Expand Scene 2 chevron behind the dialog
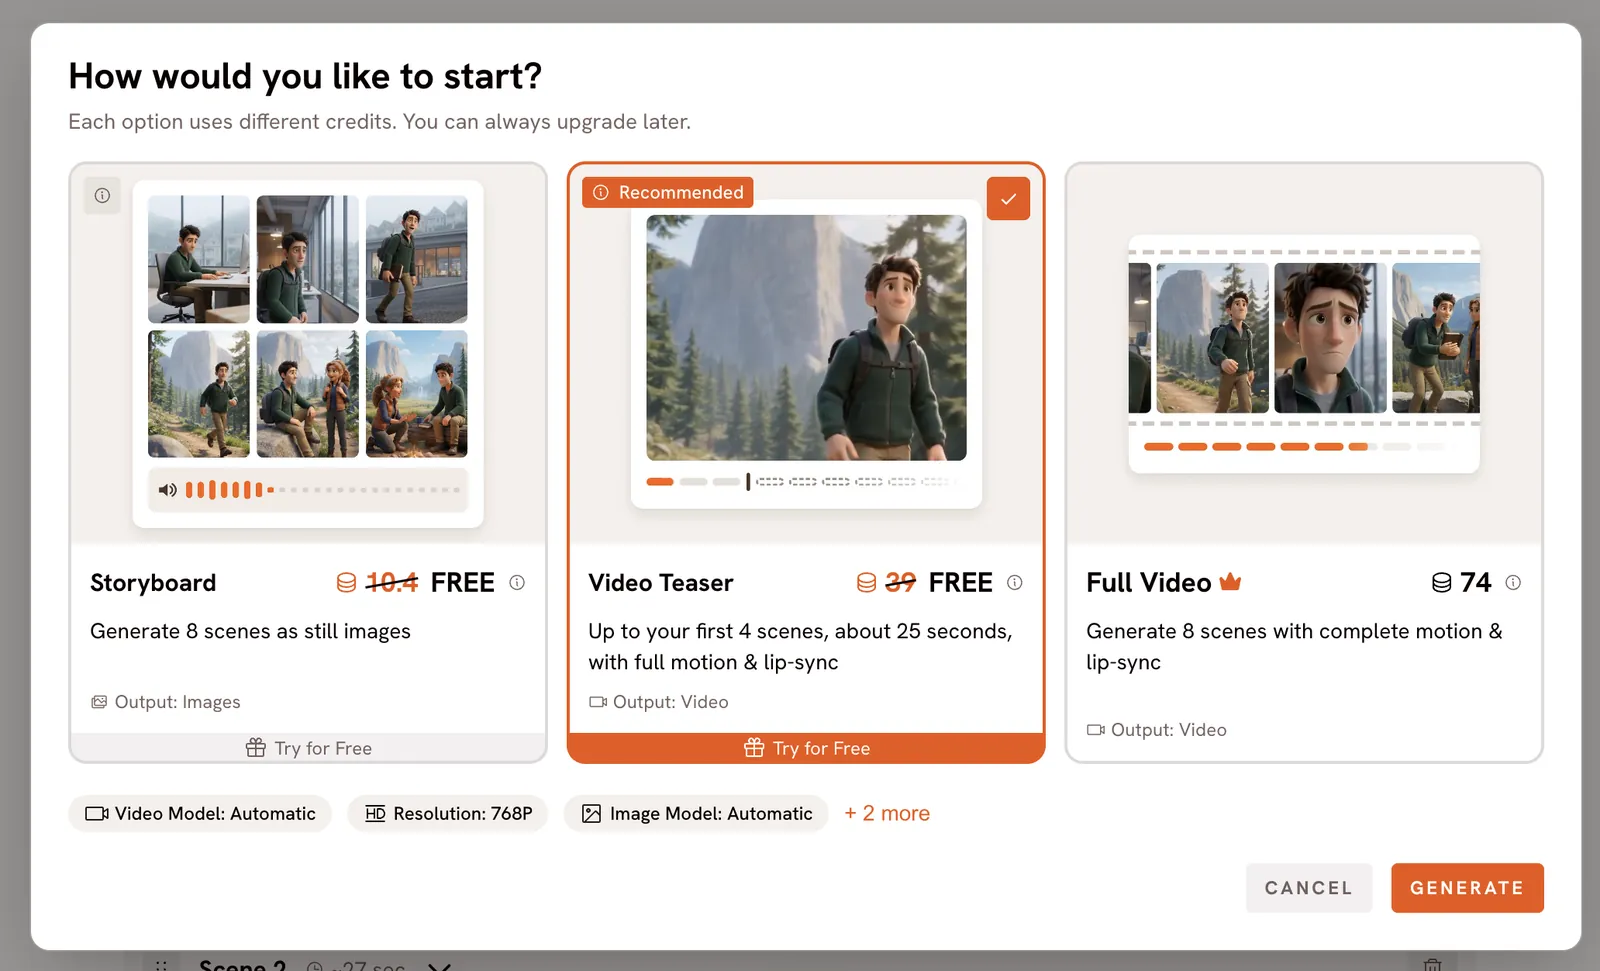The width and height of the screenshot is (1600, 971). (439, 967)
